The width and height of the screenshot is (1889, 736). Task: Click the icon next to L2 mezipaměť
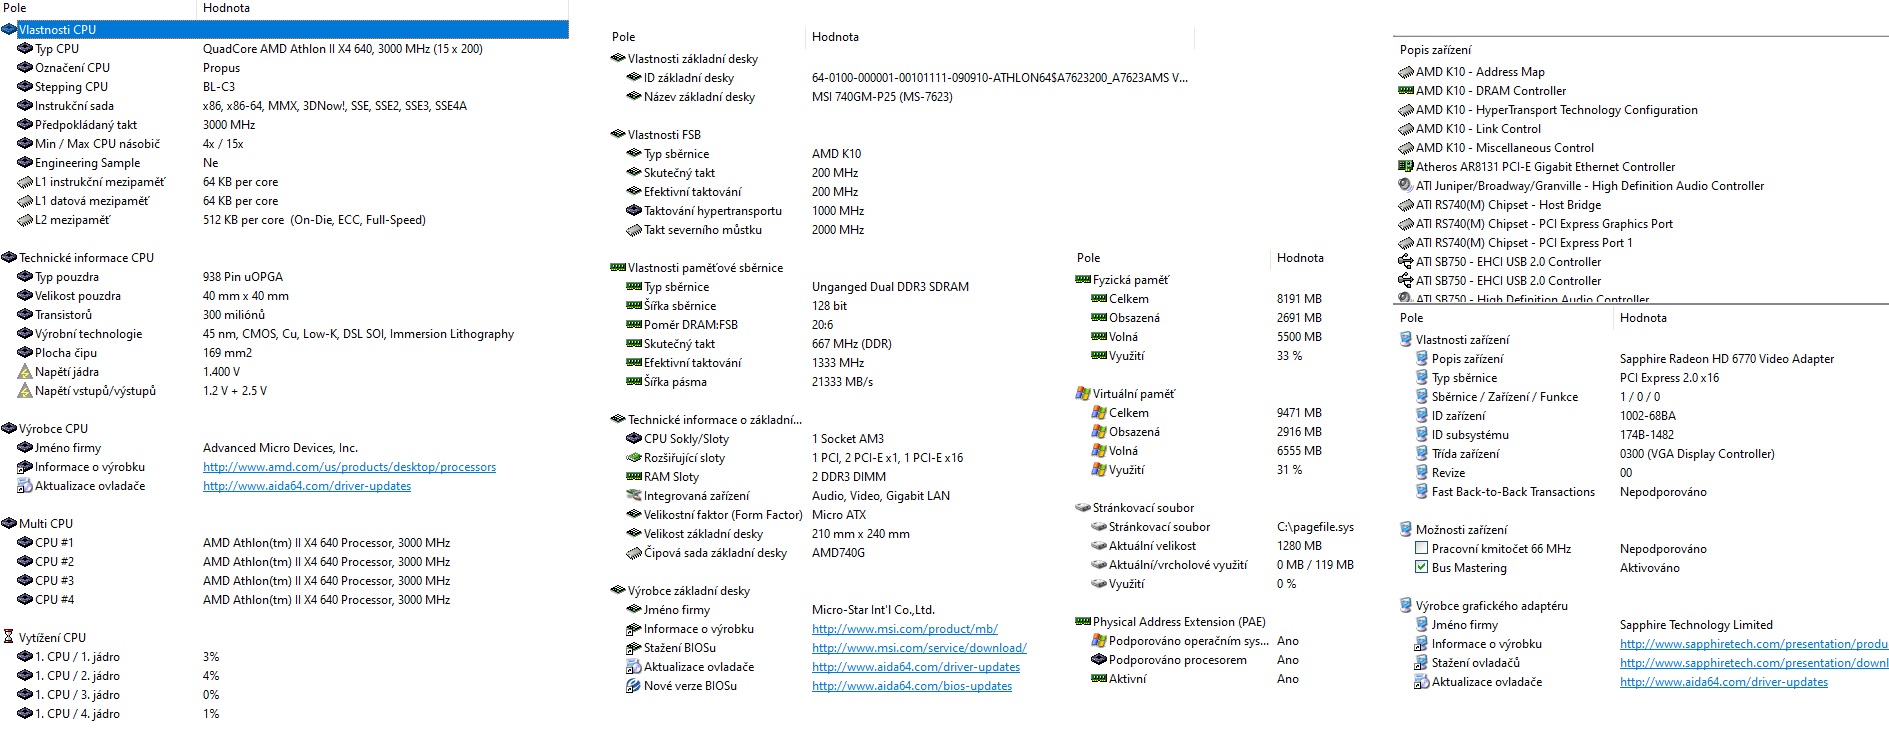pos(25,220)
